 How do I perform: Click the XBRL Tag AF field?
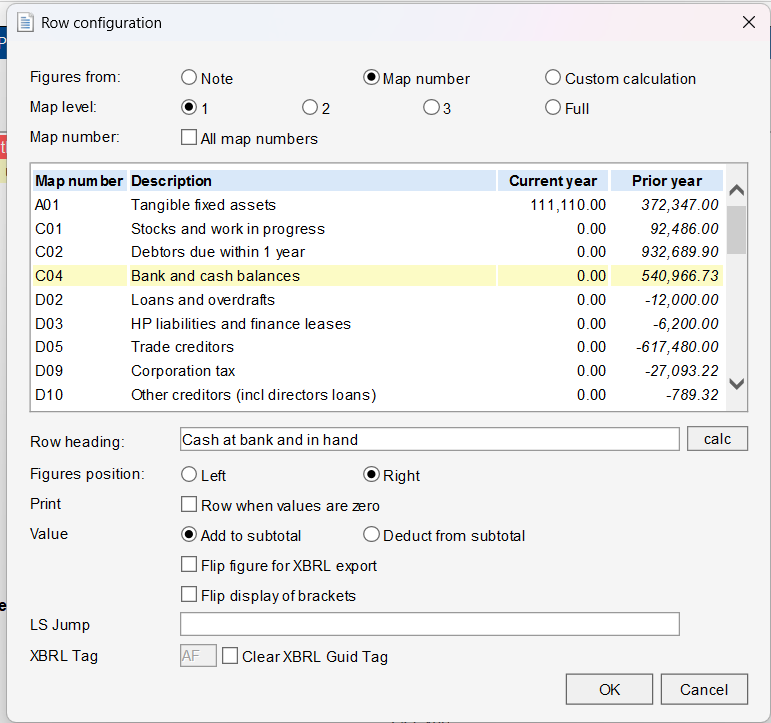(198, 656)
